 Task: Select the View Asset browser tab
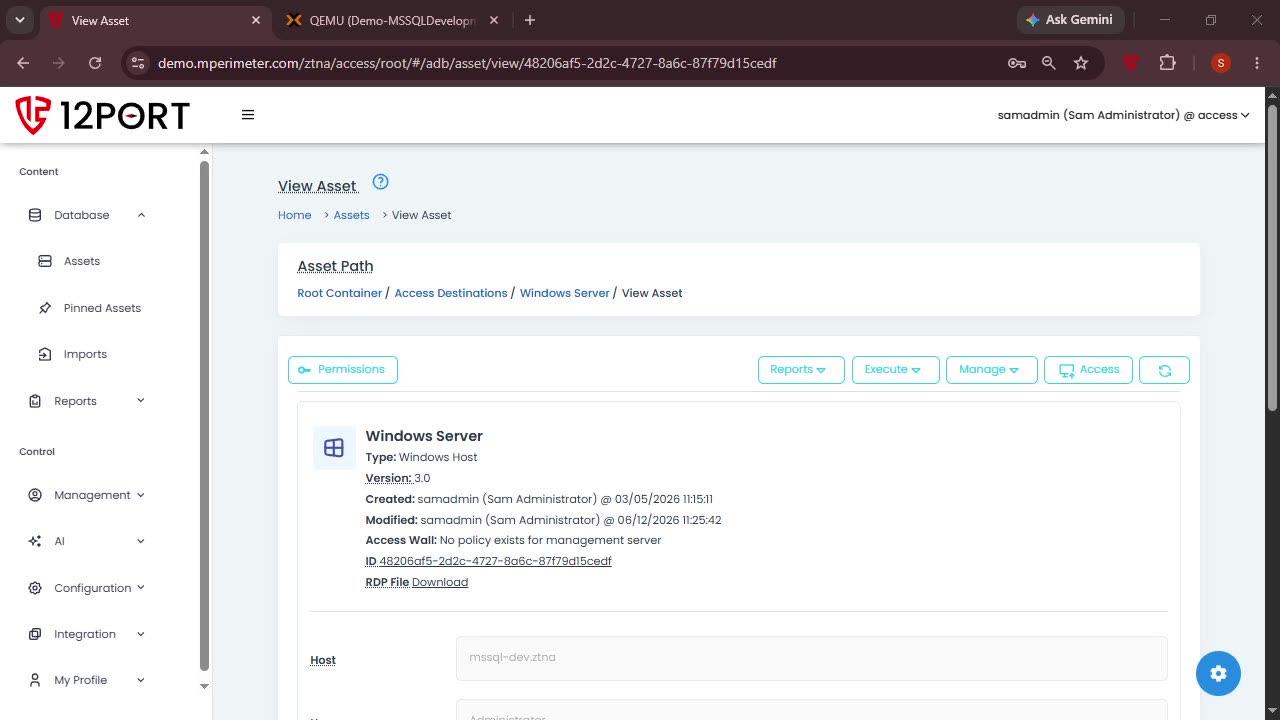155,20
